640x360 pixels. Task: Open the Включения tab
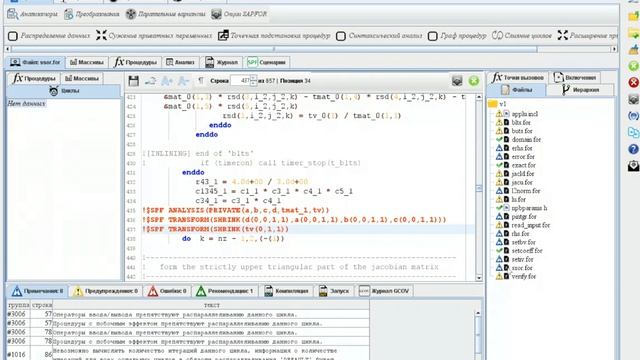click(x=575, y=77)
